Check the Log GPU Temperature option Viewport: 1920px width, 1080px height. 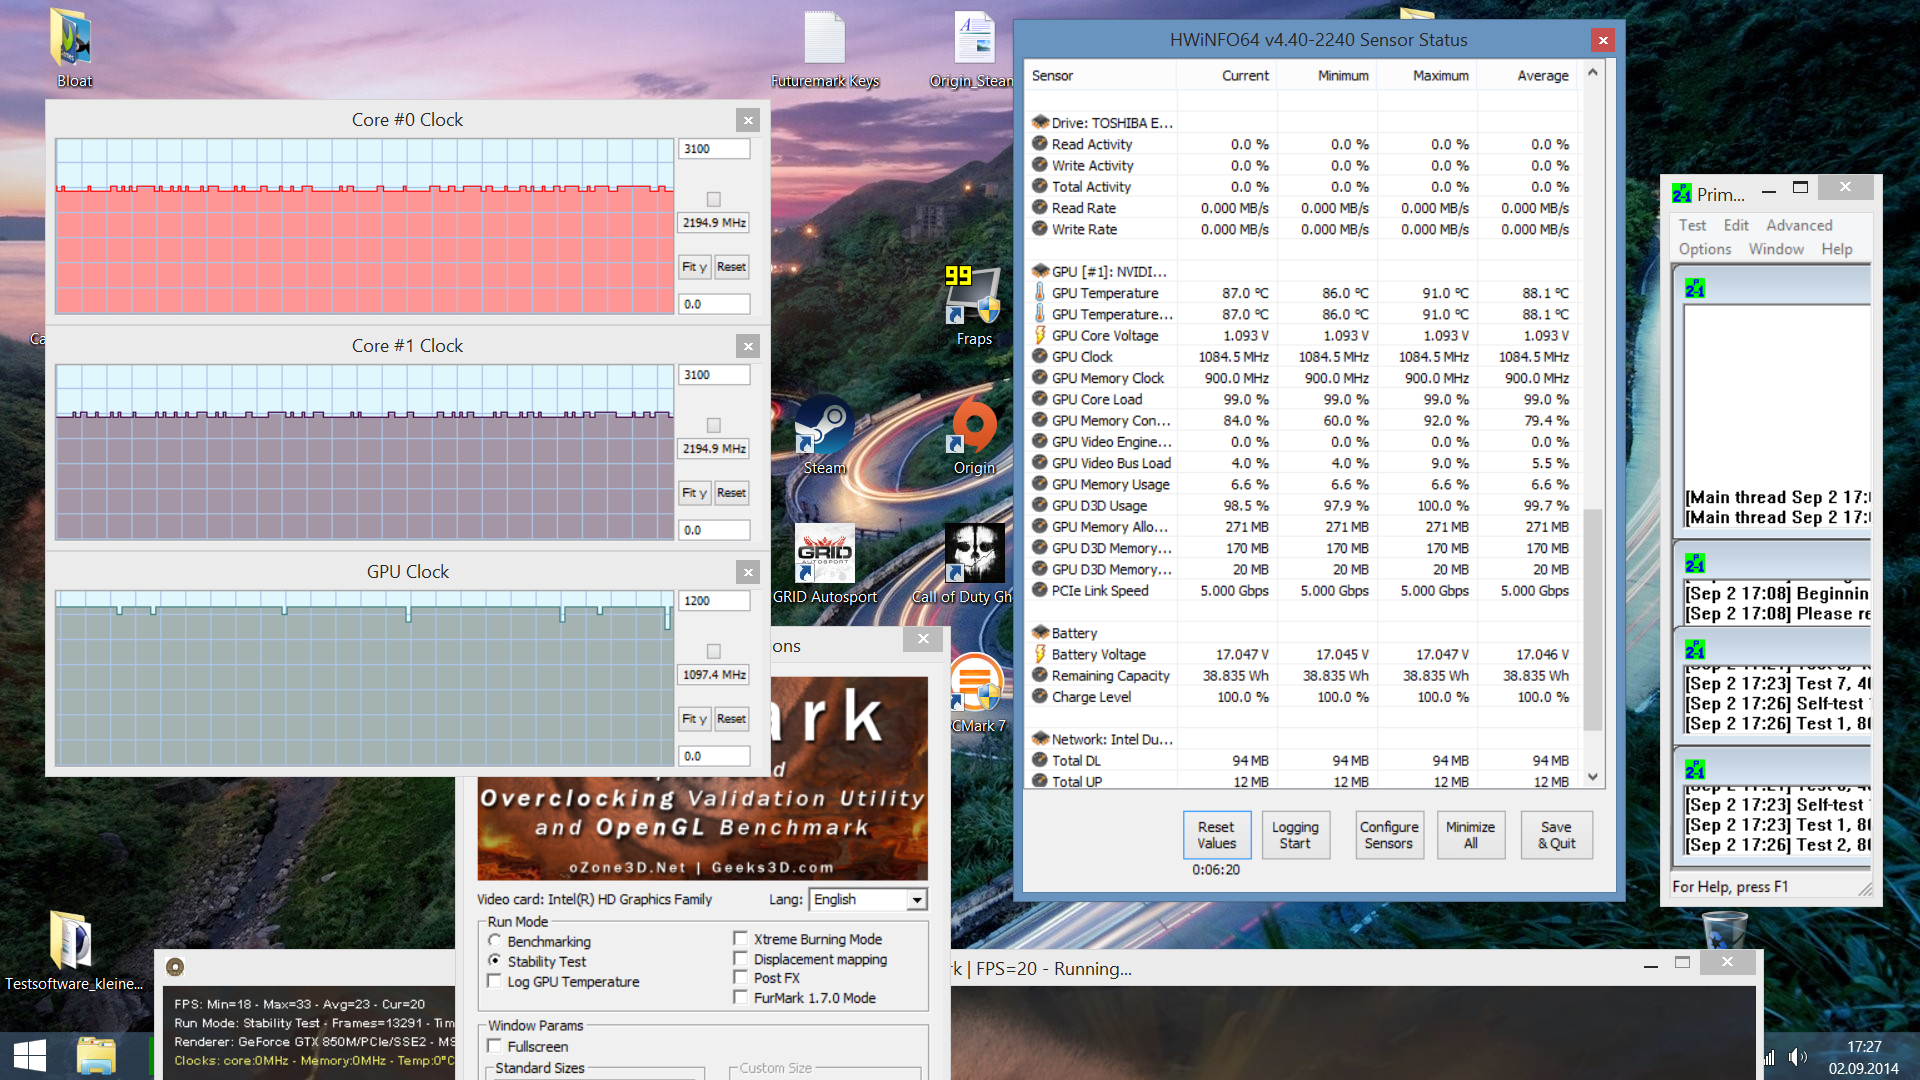(x=495, y=982)
